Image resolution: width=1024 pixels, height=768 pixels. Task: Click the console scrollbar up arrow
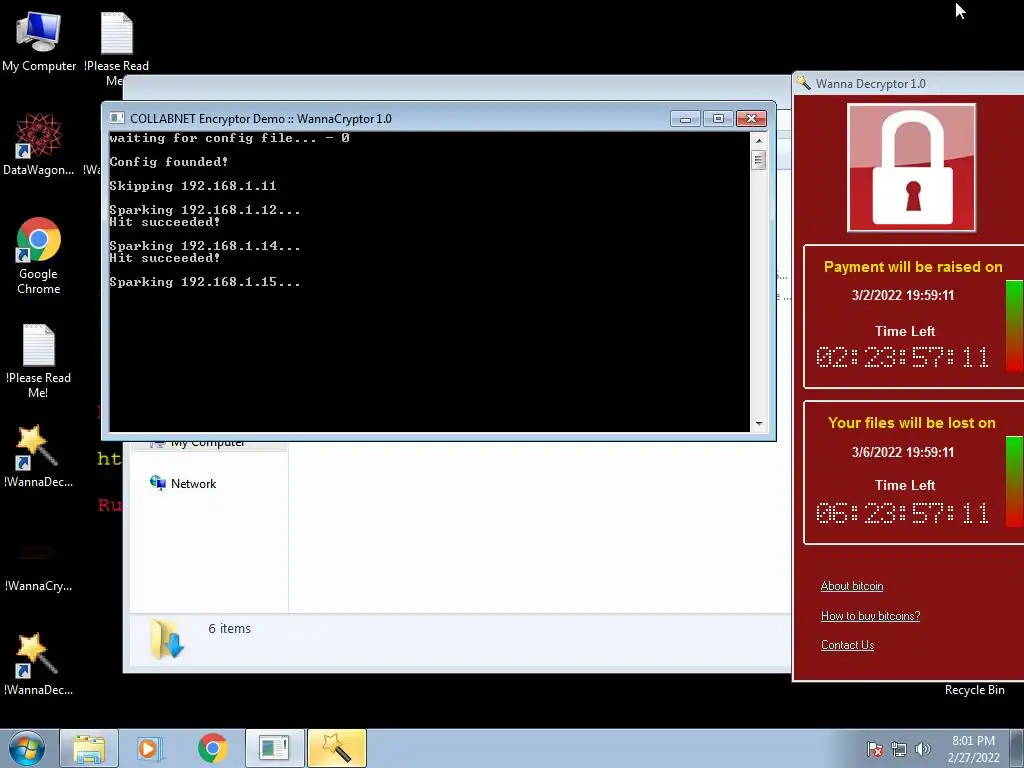click(758, 140)
